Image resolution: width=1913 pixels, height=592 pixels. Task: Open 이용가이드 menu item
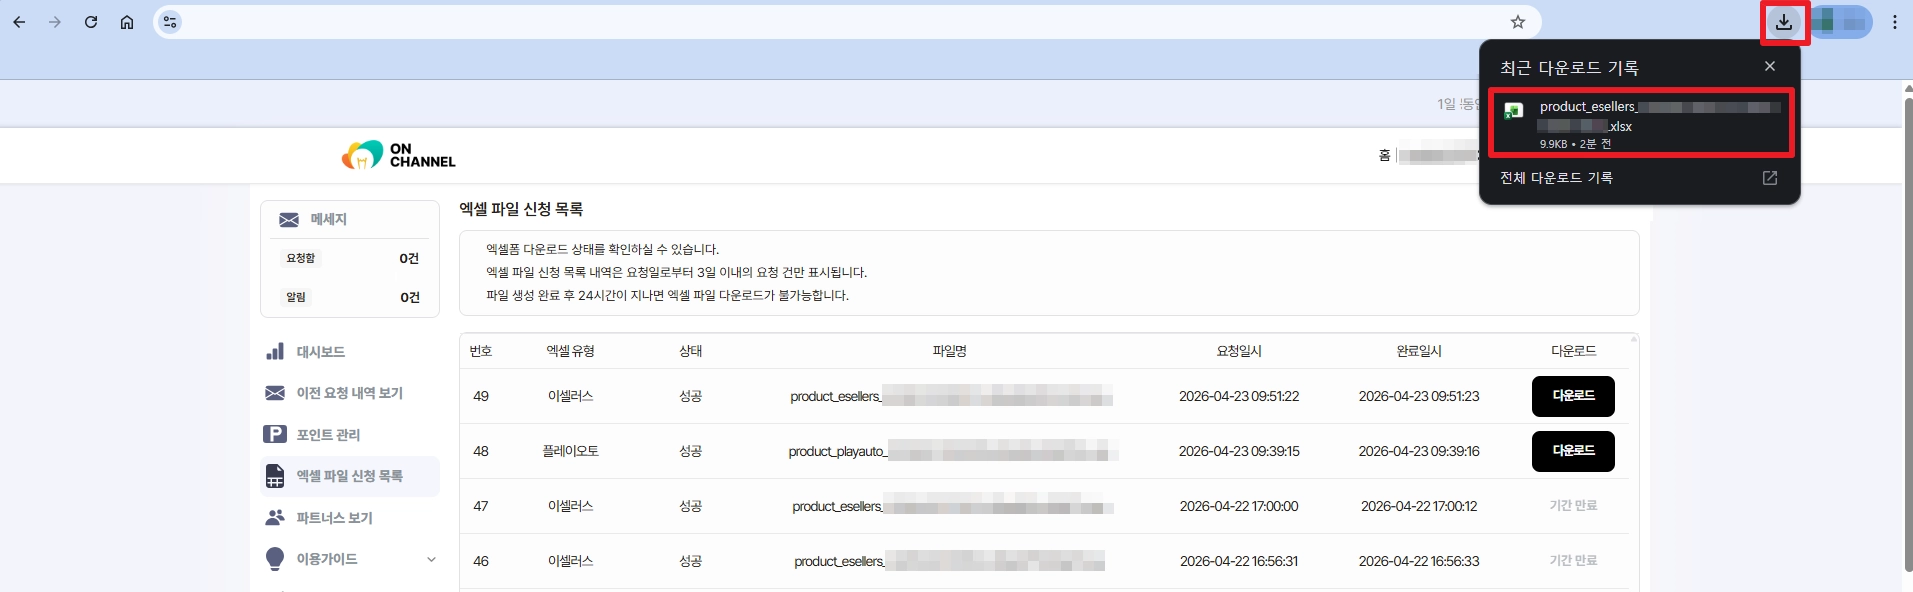coord(327,559)
